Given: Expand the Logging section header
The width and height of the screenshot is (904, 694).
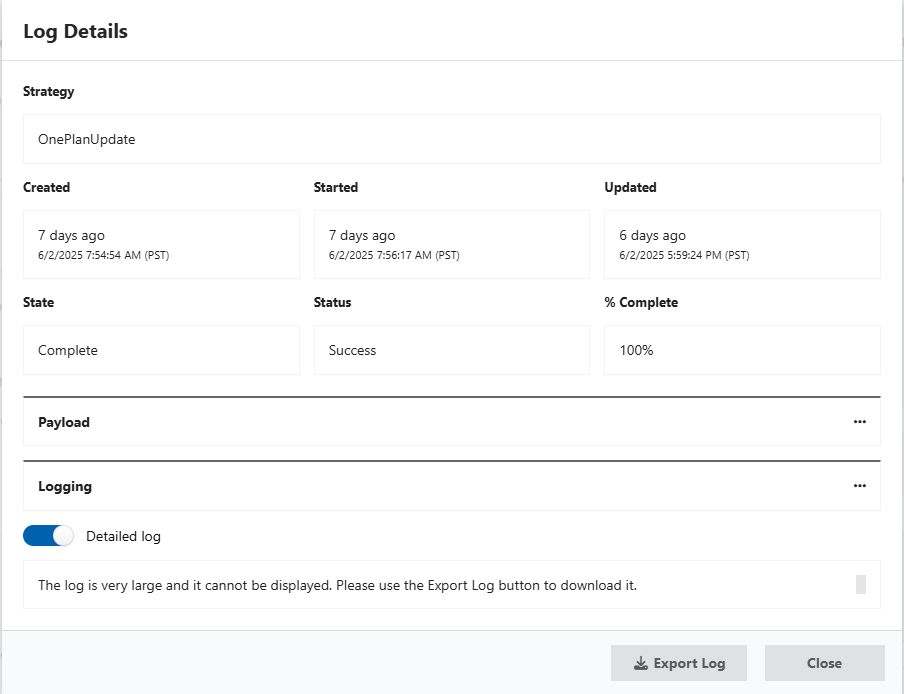Looking at the screenshot, I should coord(451,486).
